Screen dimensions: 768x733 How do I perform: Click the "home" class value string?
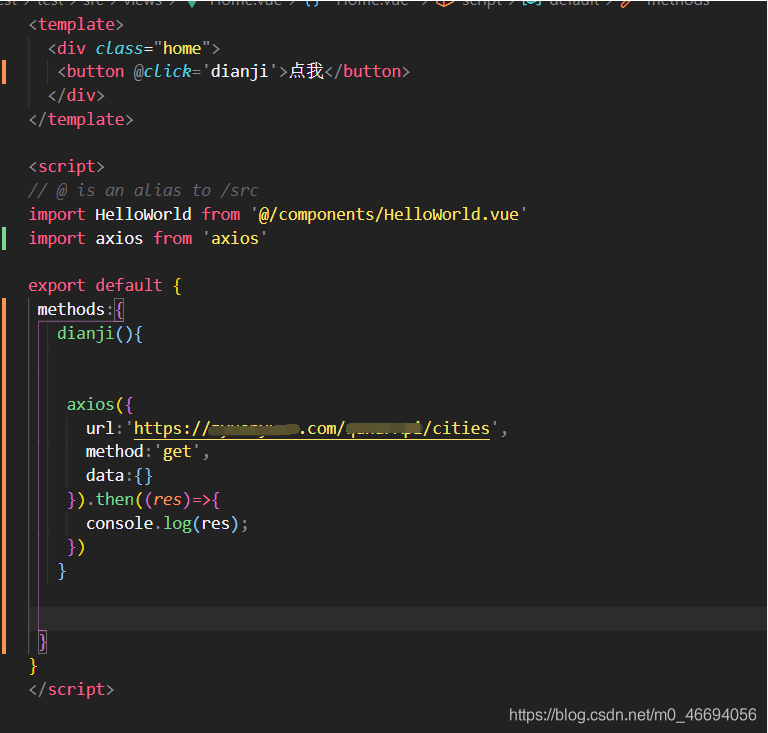(182, 48)
